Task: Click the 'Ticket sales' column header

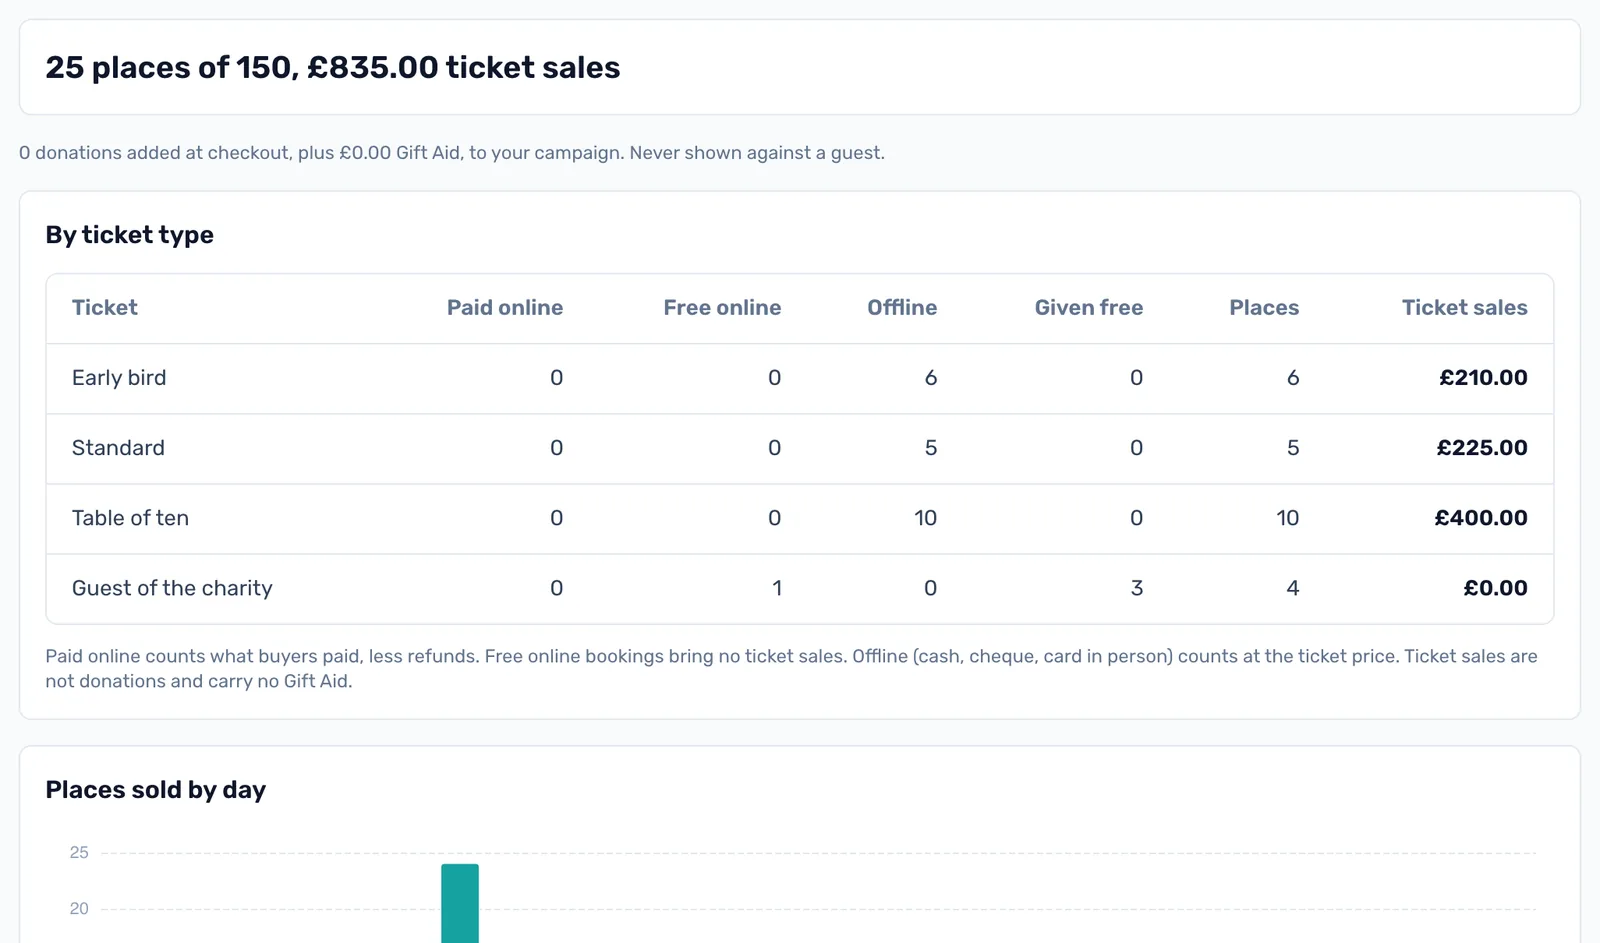Action: [x=1465, y=308]
